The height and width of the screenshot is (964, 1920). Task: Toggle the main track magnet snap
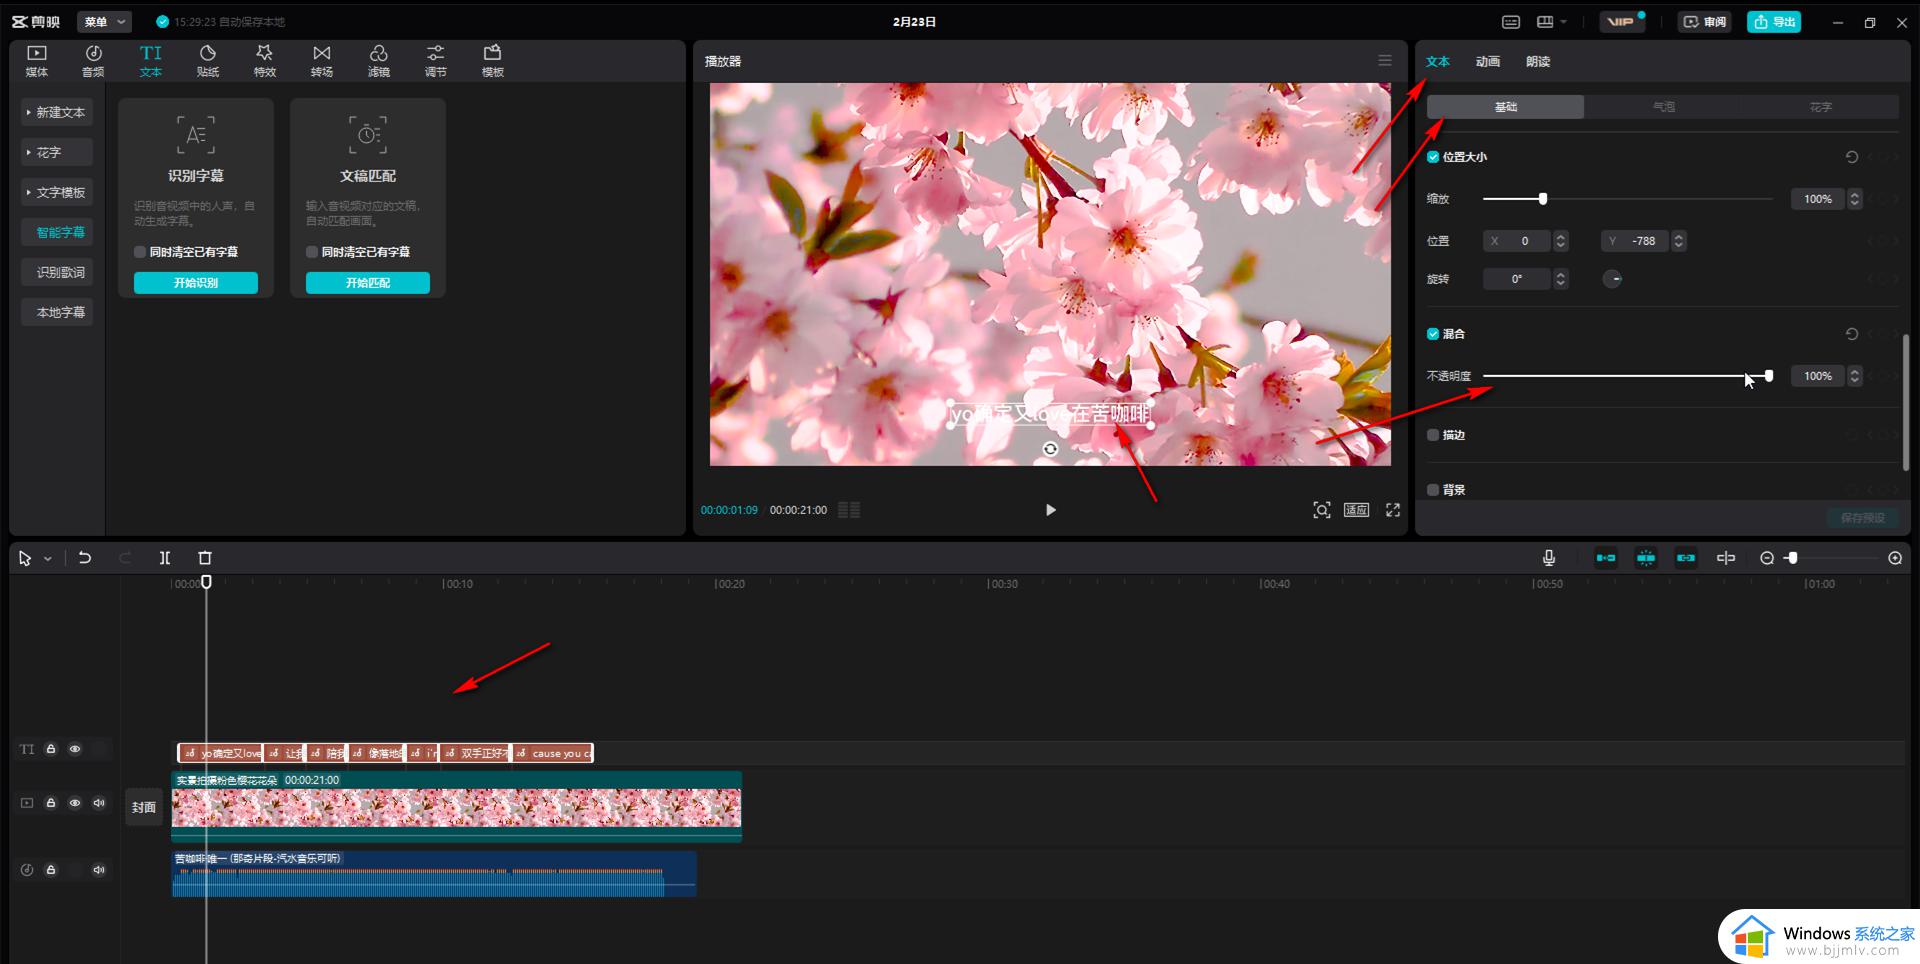[x=1606, y=558]
